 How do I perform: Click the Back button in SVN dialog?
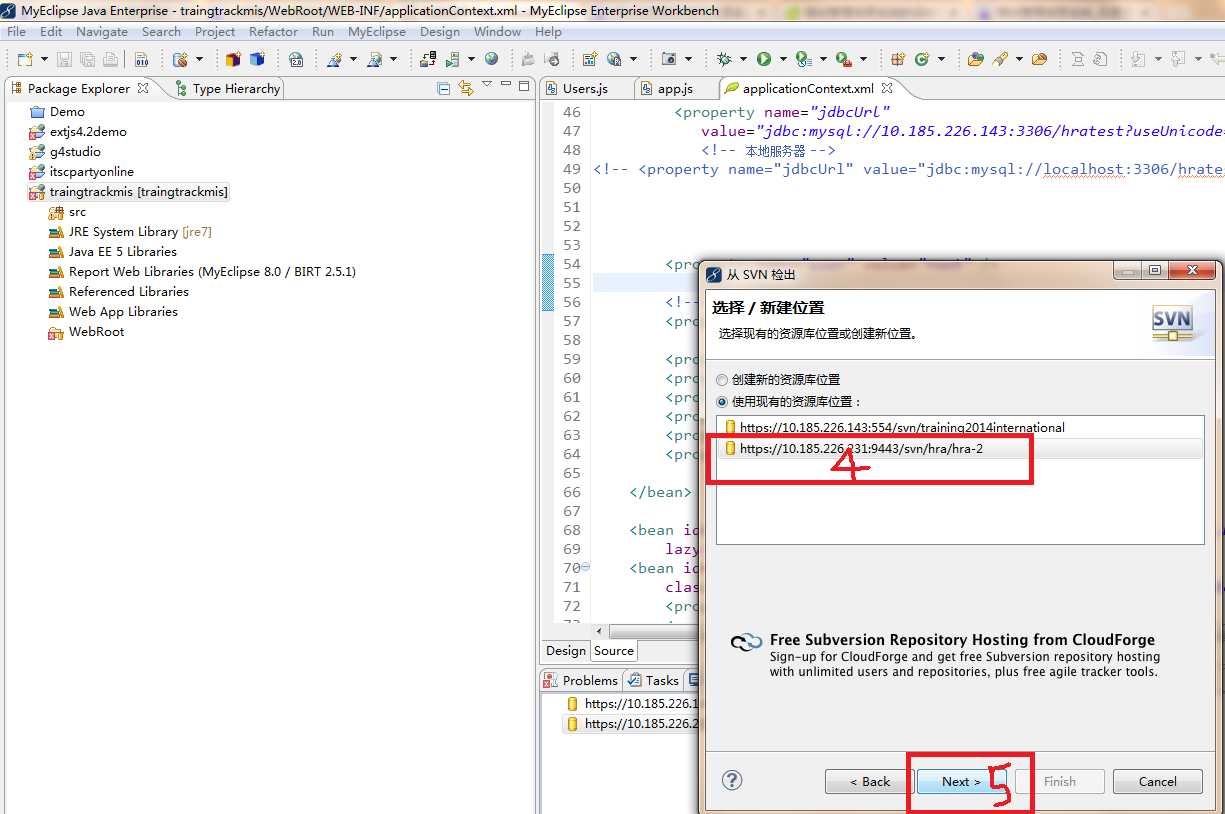point(870,781)
